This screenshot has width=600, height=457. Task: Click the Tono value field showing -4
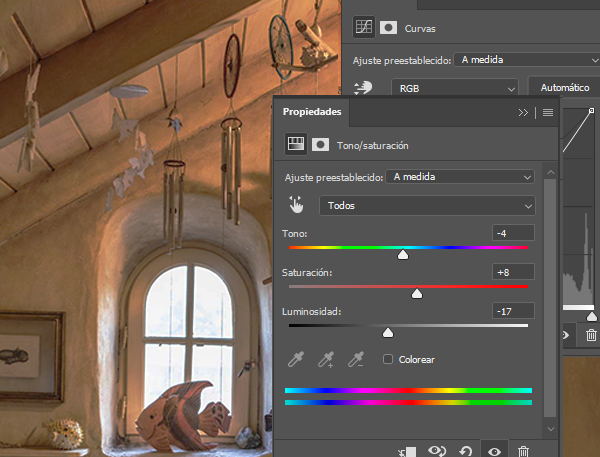click(x=513, y=233)
